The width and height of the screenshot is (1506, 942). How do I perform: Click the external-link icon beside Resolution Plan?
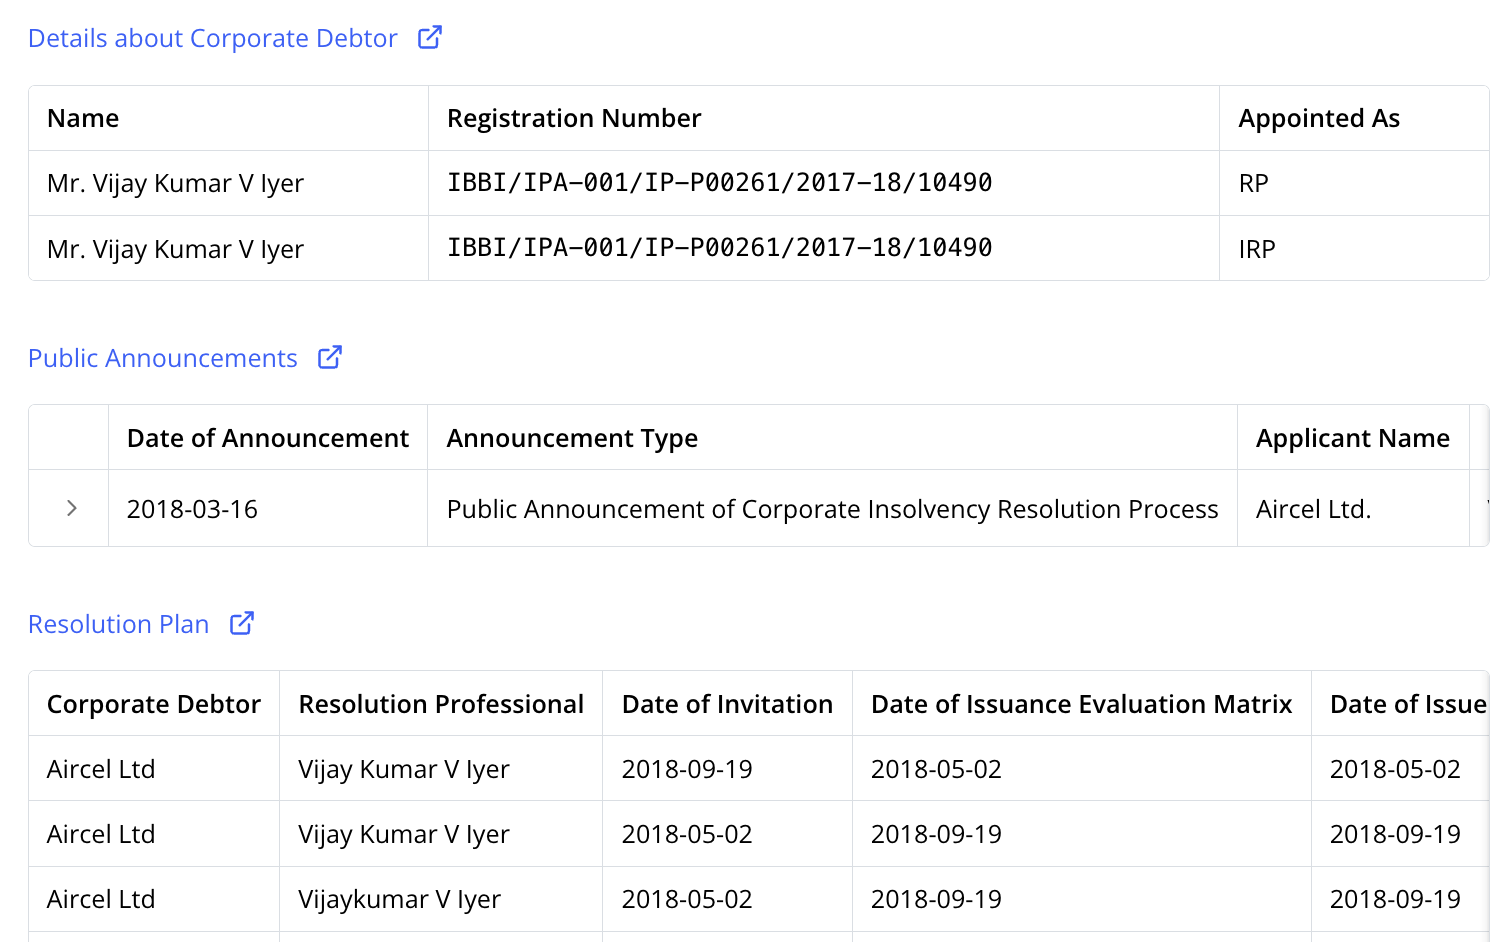pyautogui.click(x=242, y=624)
